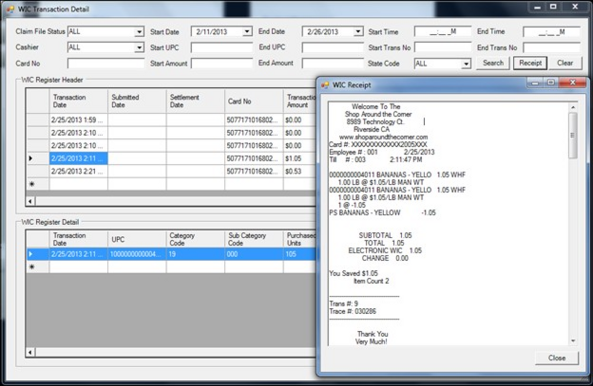Click the receipt scrollbar down arrow
The height and width of the screenshot is (386, 593).
(x=573, y=341)
